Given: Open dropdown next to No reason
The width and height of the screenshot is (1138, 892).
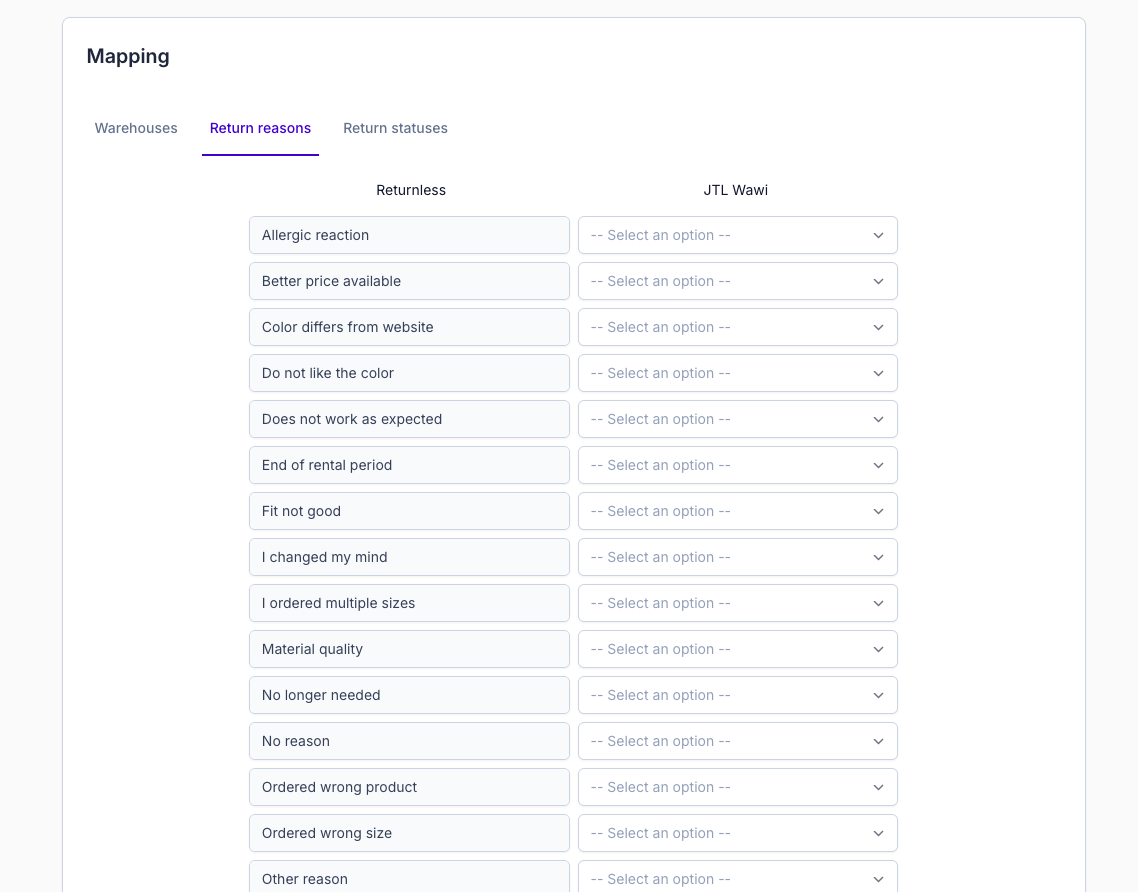Looking at the screenshot, I should (737, 741).
